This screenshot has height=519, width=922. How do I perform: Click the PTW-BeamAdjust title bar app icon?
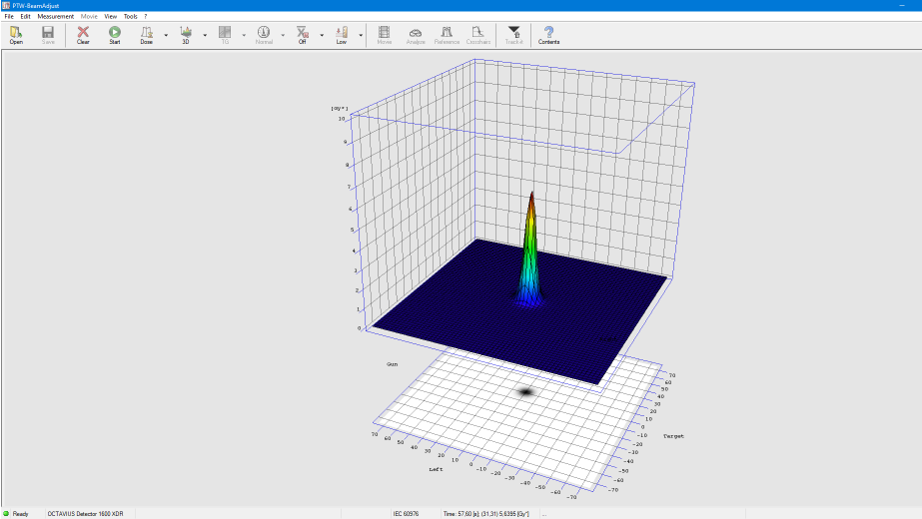(6, 5)
